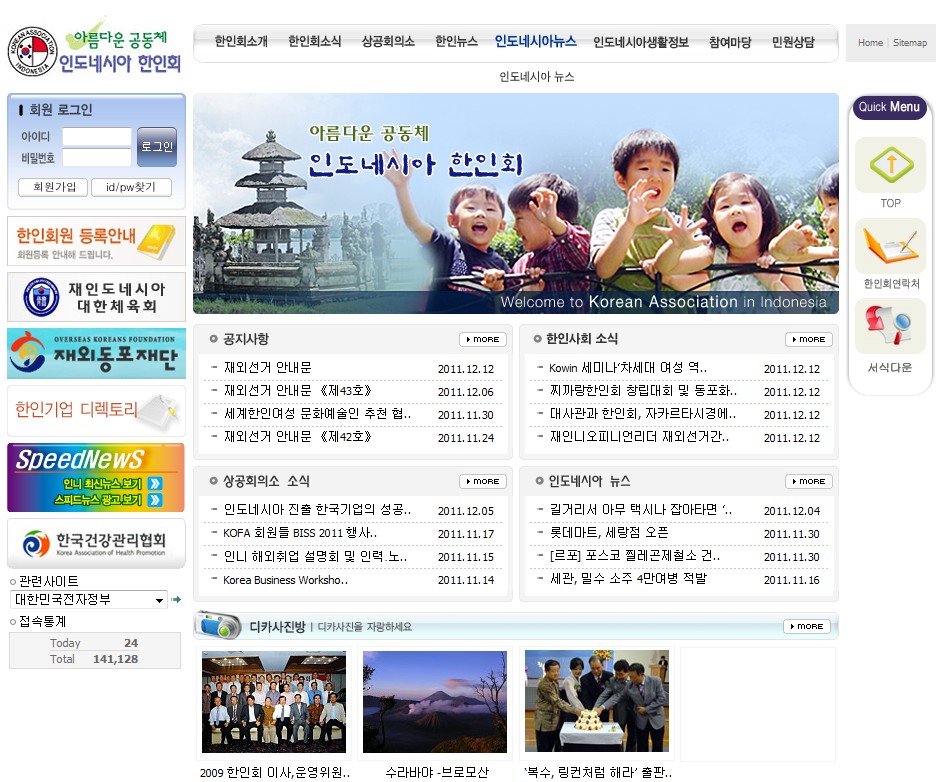Image resolution: width=936 pixels, height=782 pixels.
Task: Click the 회원가입 button
Action: [x=53, y=187]
